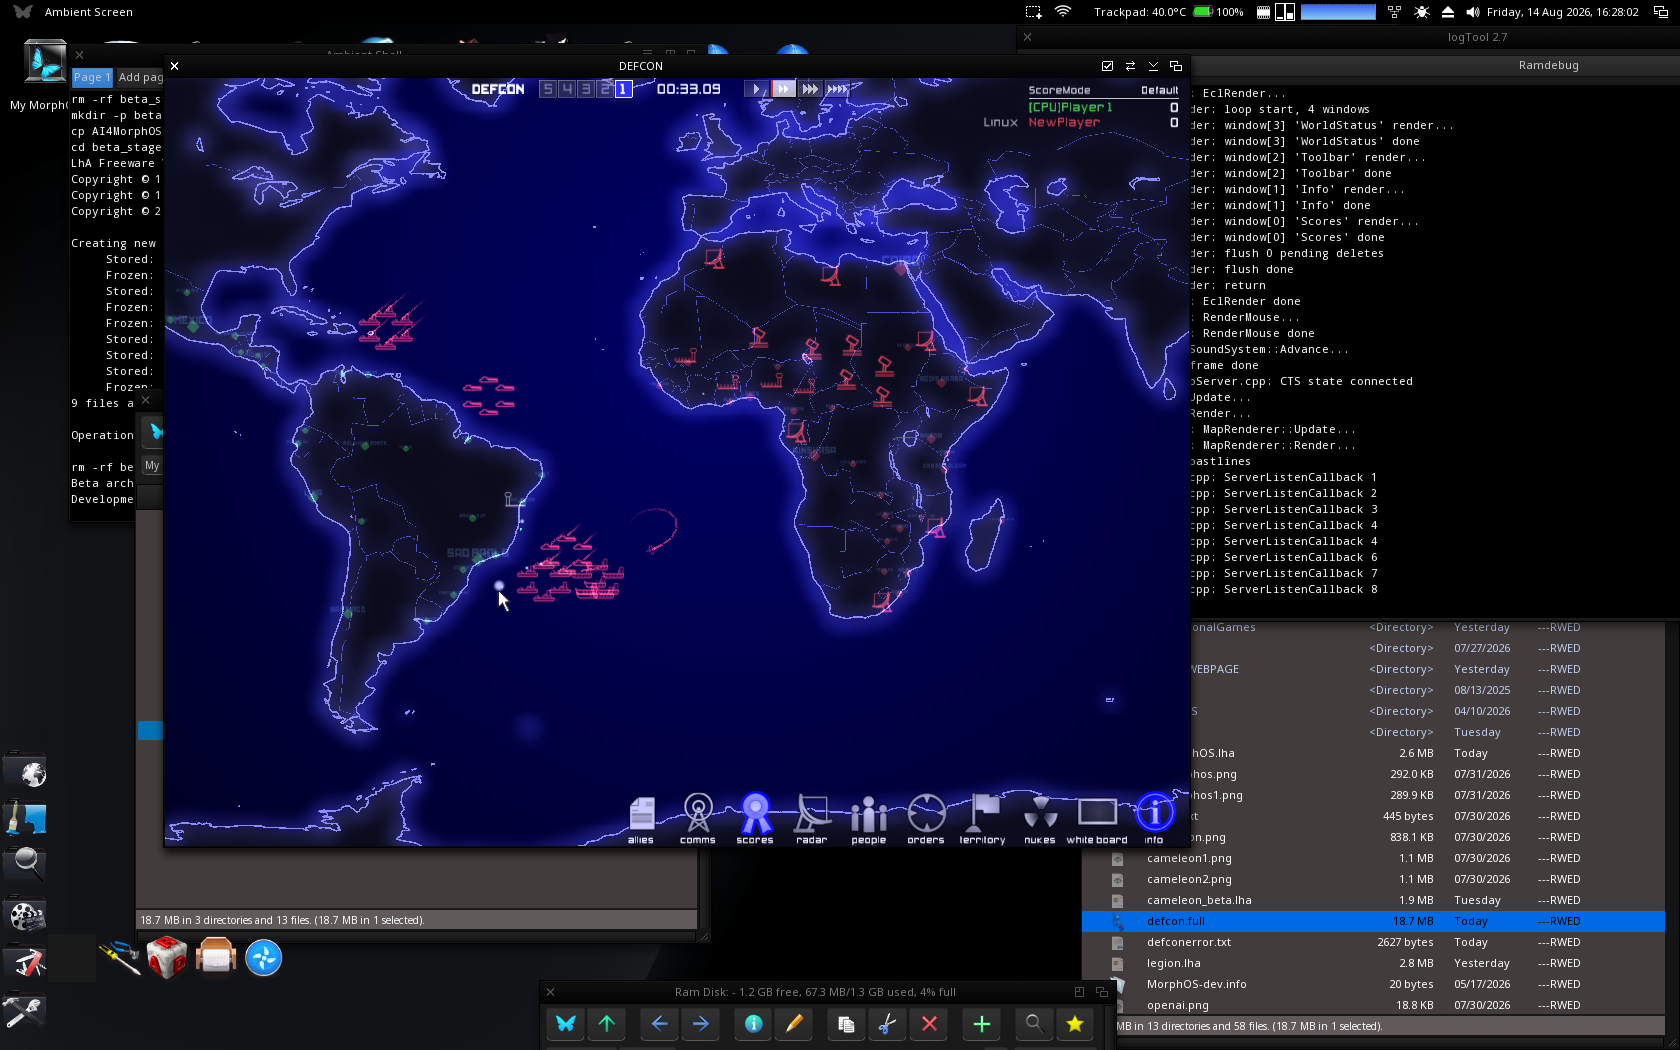Viewport: 1680px width, 1050px height.
Task: Click the Default score mode label
Action: (x=1160, y=90)
